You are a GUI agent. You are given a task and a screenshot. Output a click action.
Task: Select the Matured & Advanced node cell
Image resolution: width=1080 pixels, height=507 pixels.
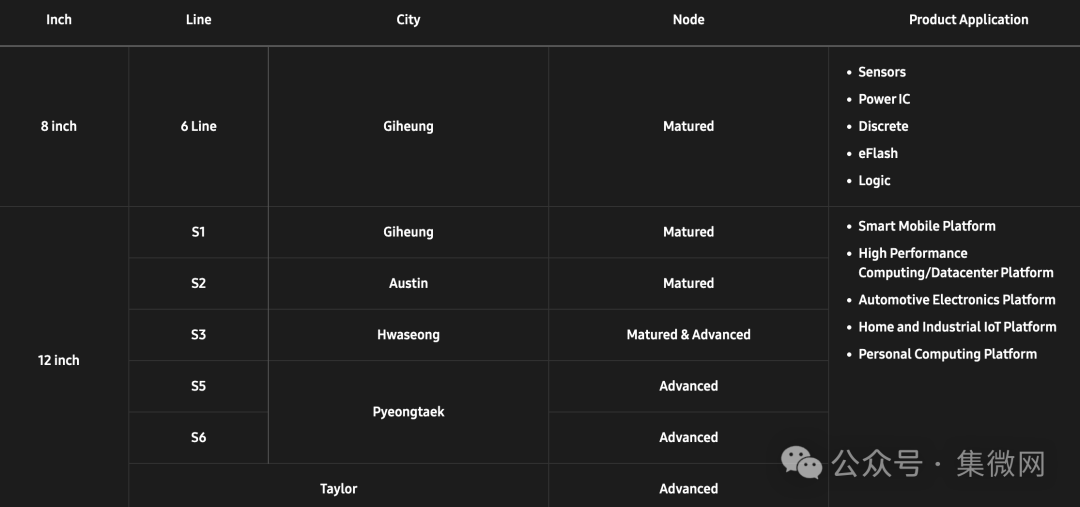pos(688,335)
